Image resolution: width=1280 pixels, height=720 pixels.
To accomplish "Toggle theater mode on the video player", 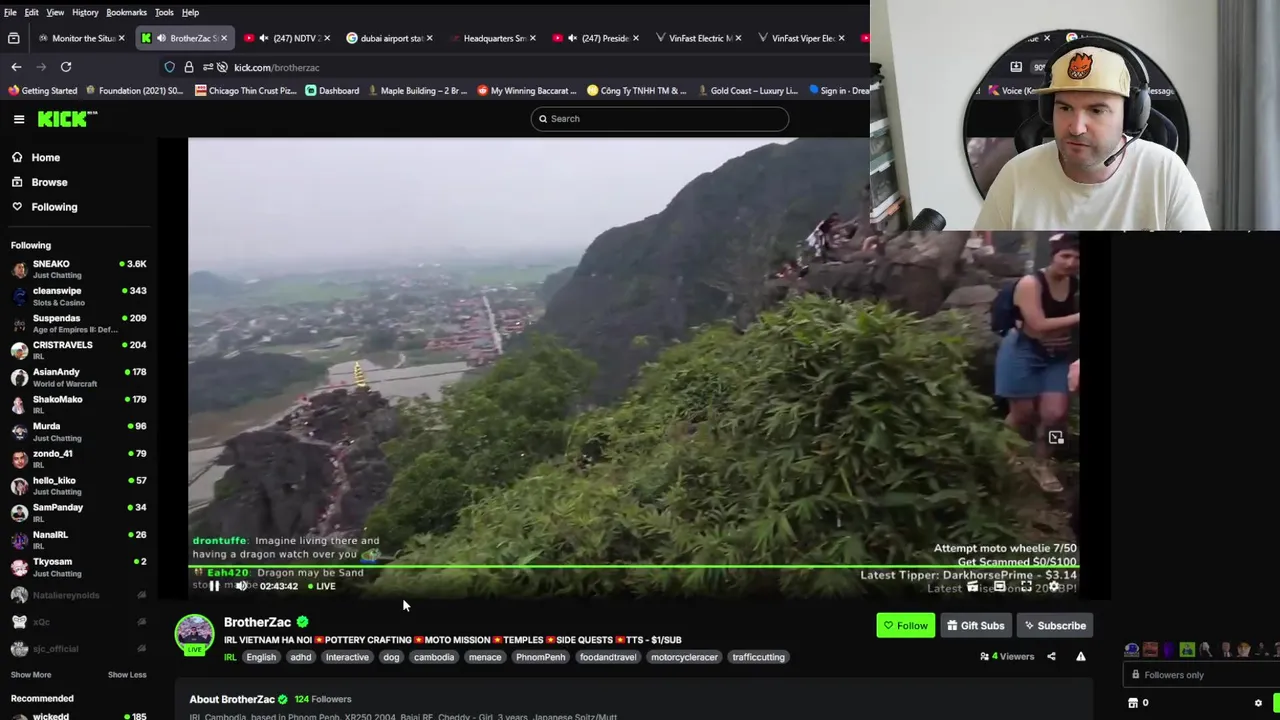I will (x=1000, y=586).
